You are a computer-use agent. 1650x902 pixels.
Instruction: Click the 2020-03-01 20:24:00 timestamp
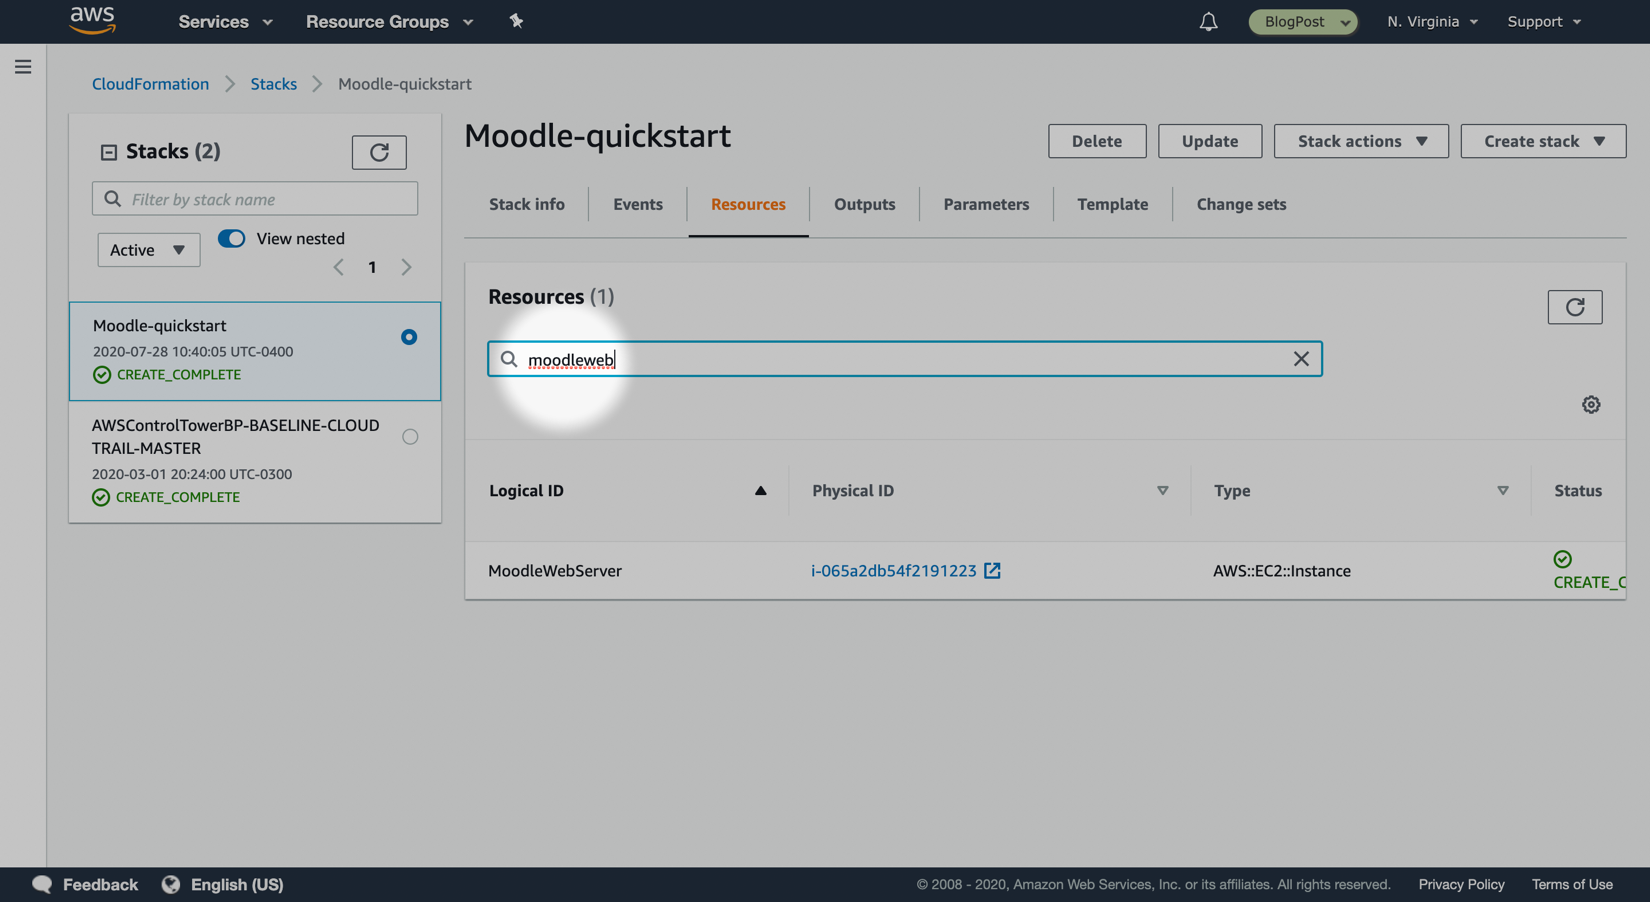click(x=192, y=474)
